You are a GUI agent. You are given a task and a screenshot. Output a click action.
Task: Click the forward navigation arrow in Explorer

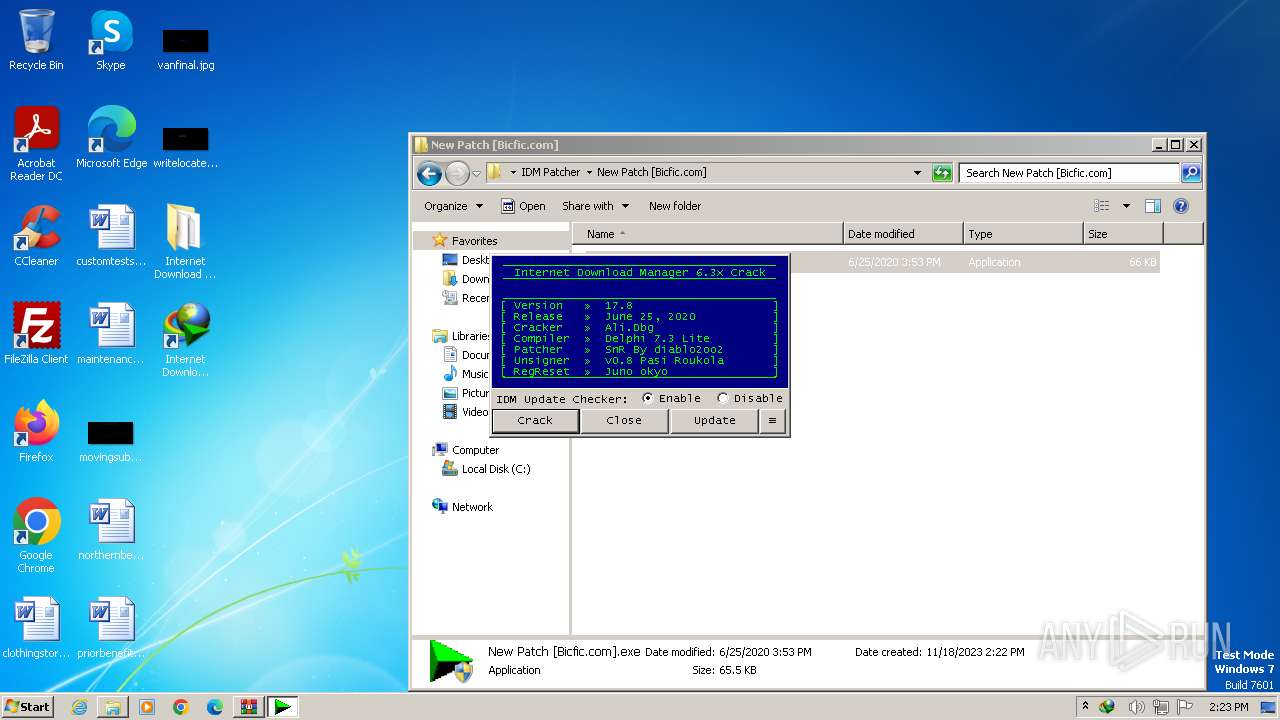457,173
